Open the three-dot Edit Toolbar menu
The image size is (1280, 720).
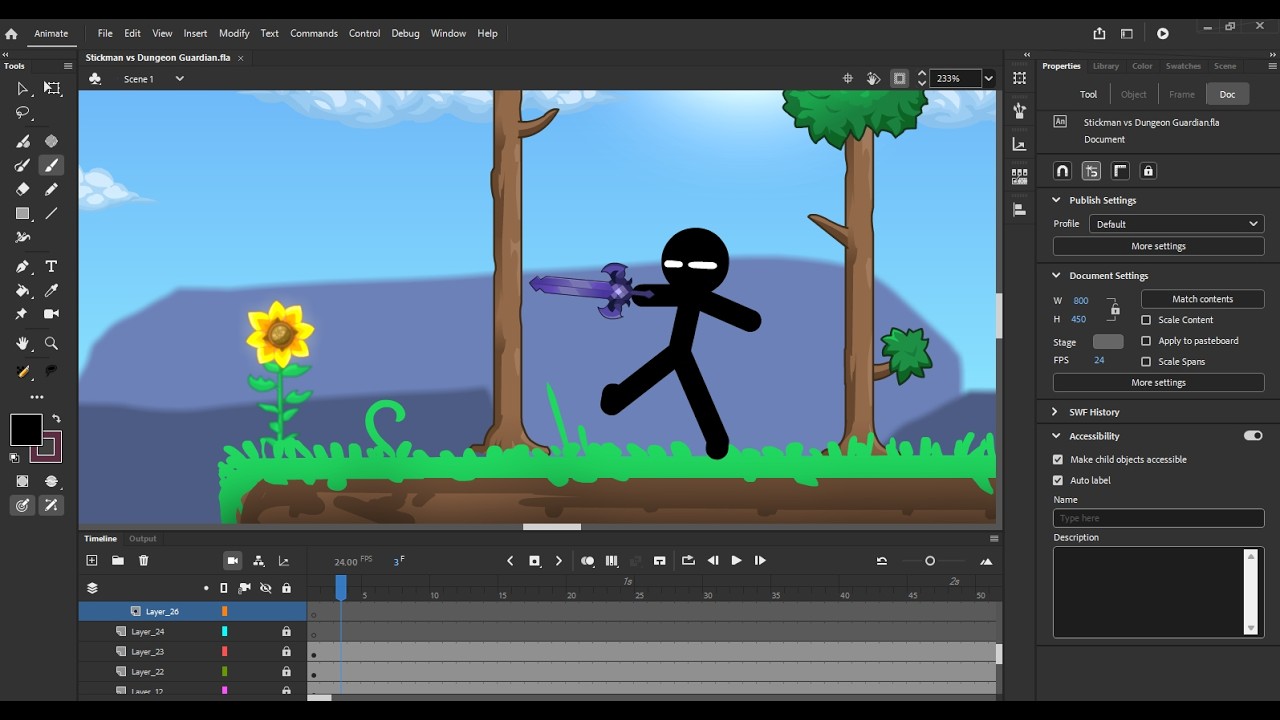37,397
